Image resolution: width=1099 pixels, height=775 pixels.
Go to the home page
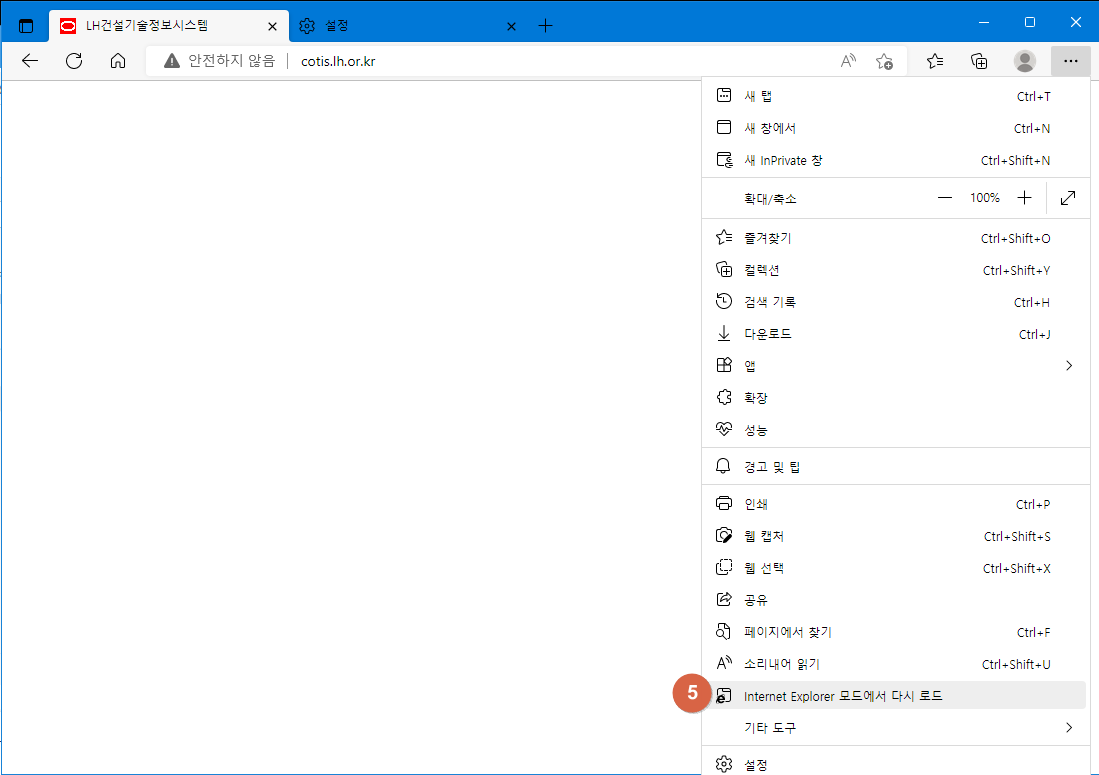(x=118, y=61)
